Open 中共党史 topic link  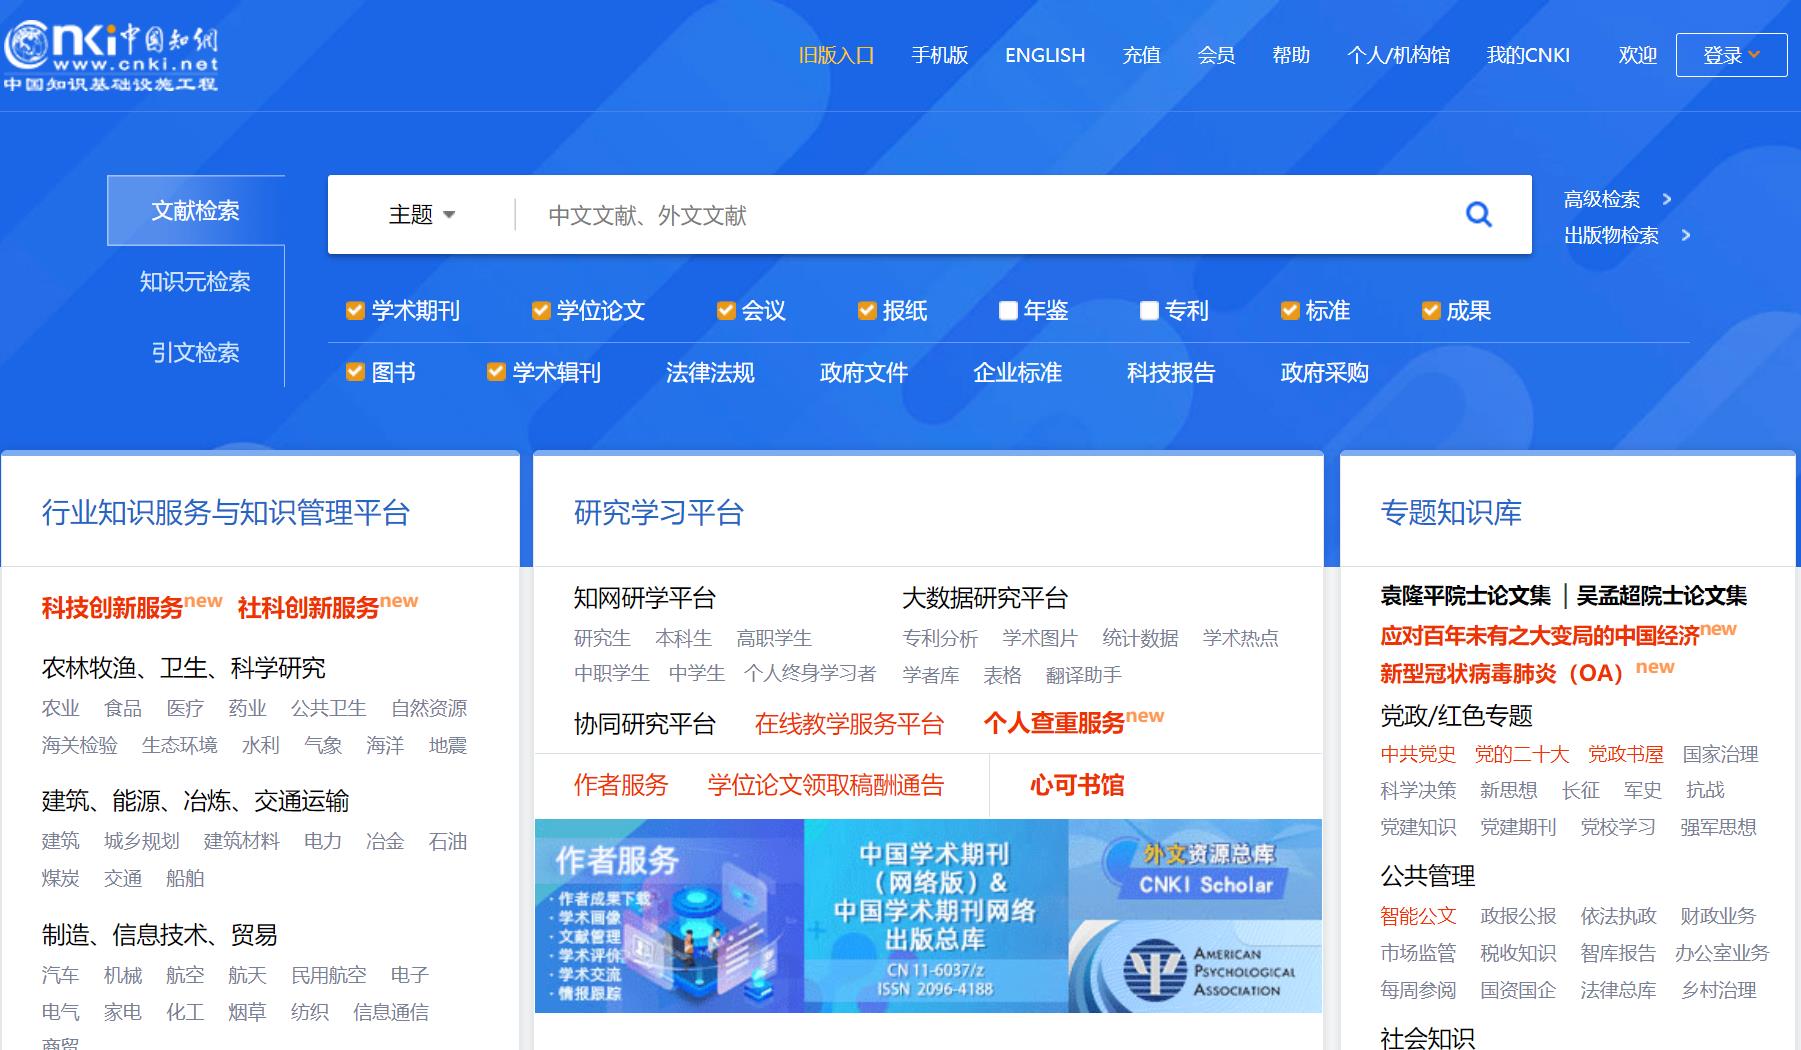[1418, 754]
